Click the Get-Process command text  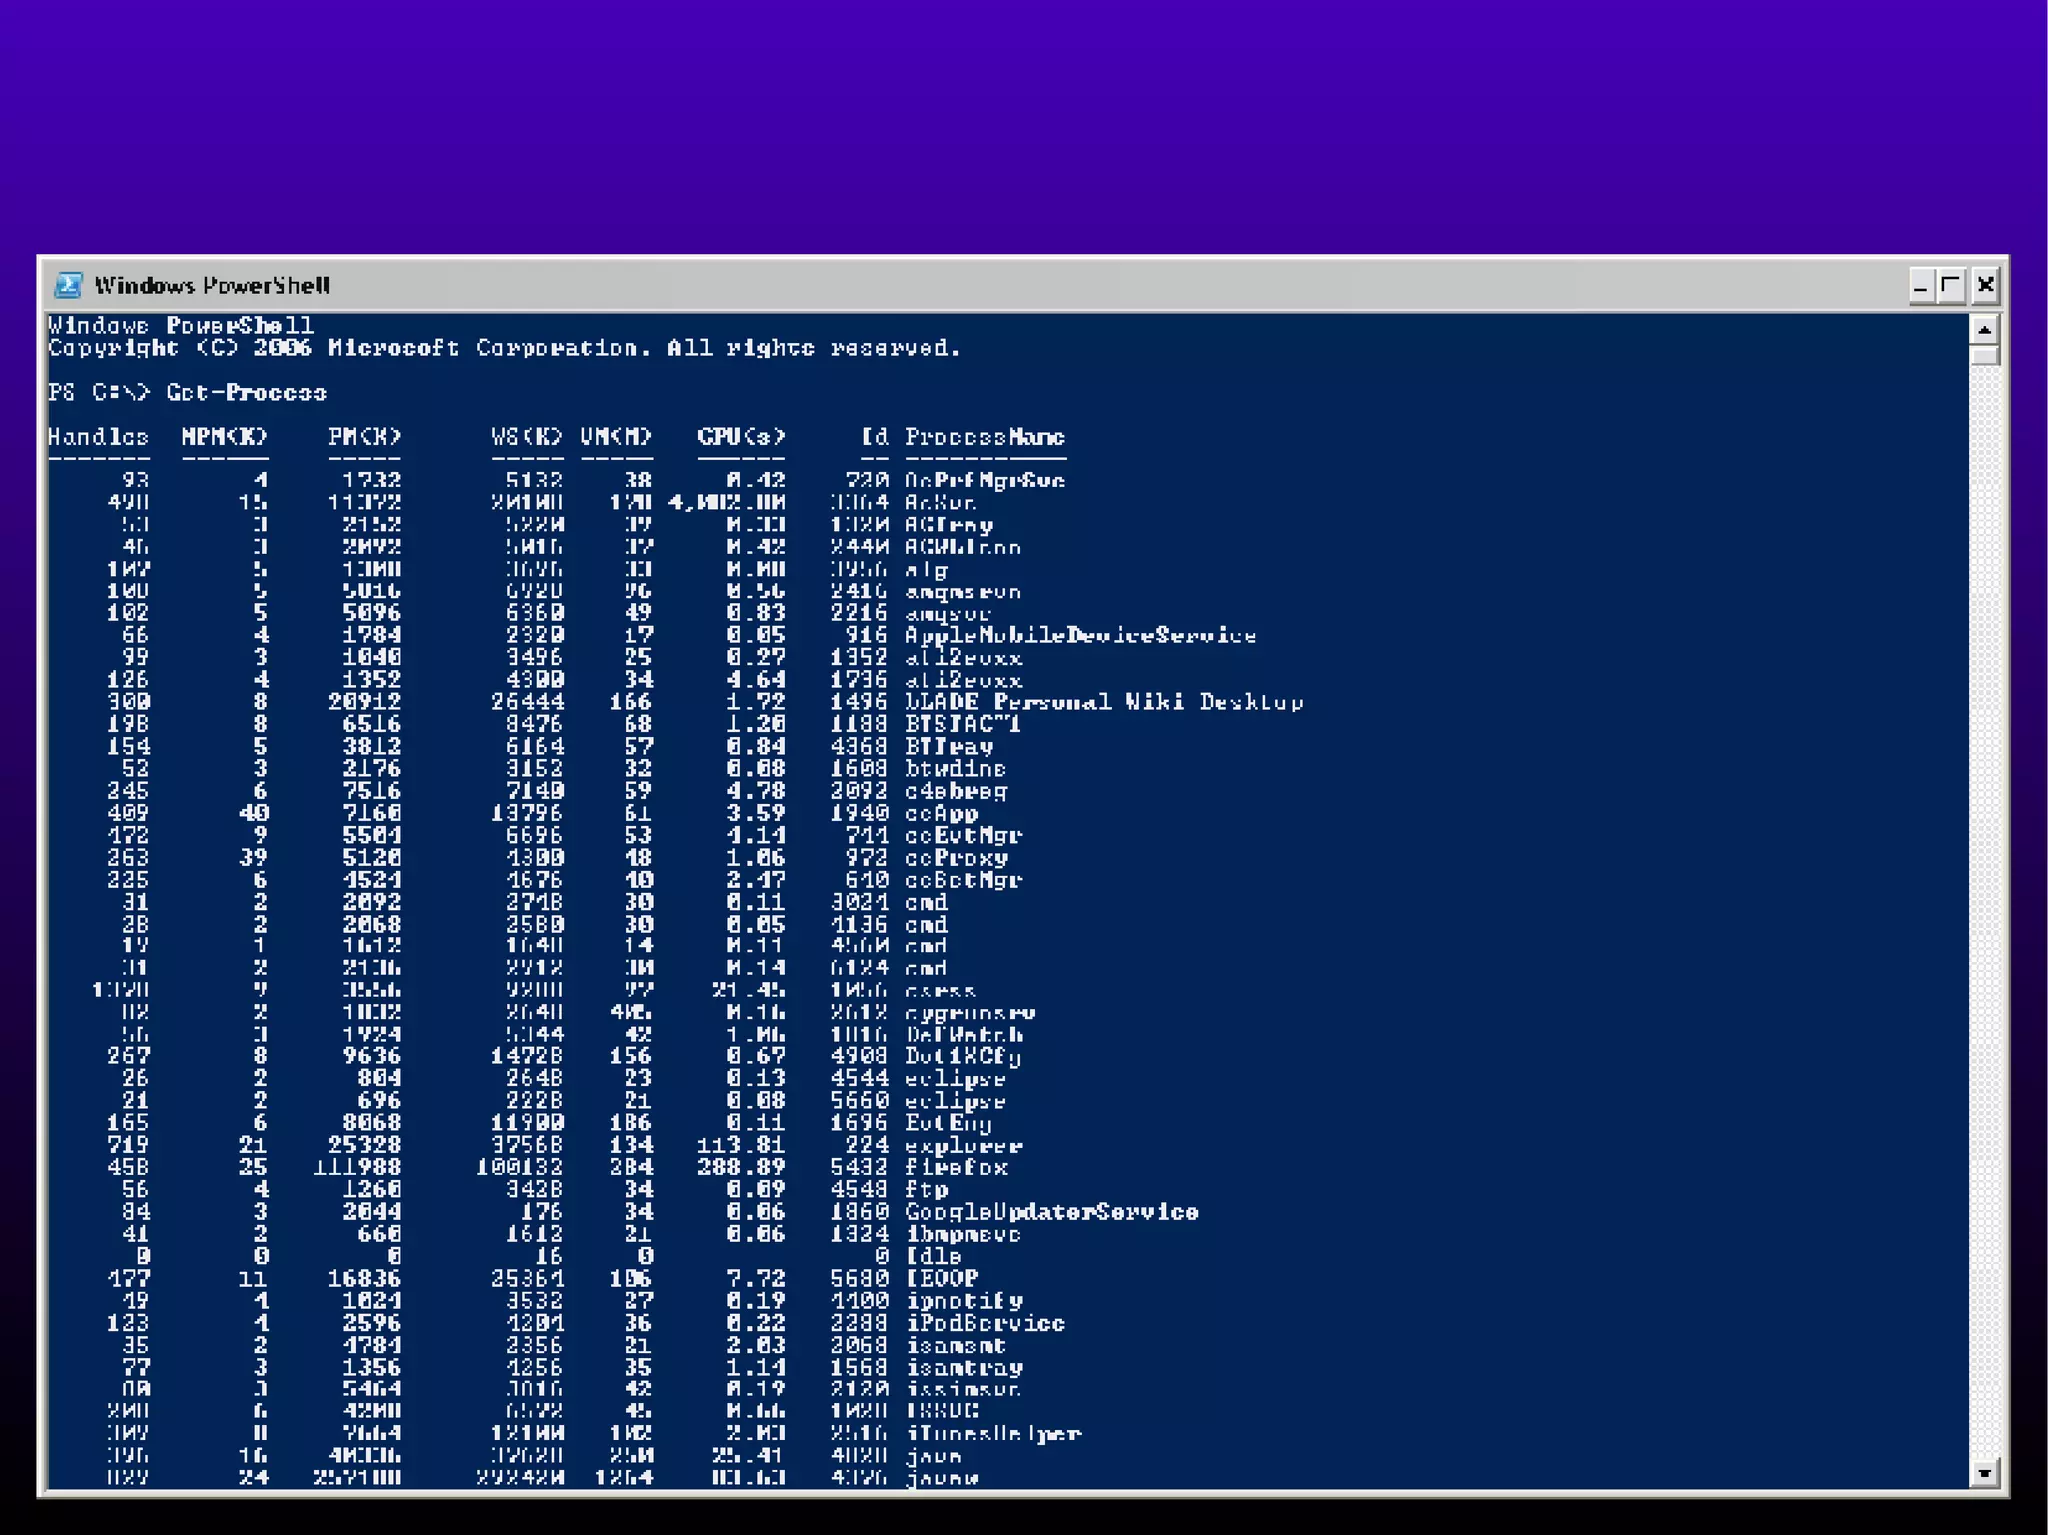(x=246, y=392)
